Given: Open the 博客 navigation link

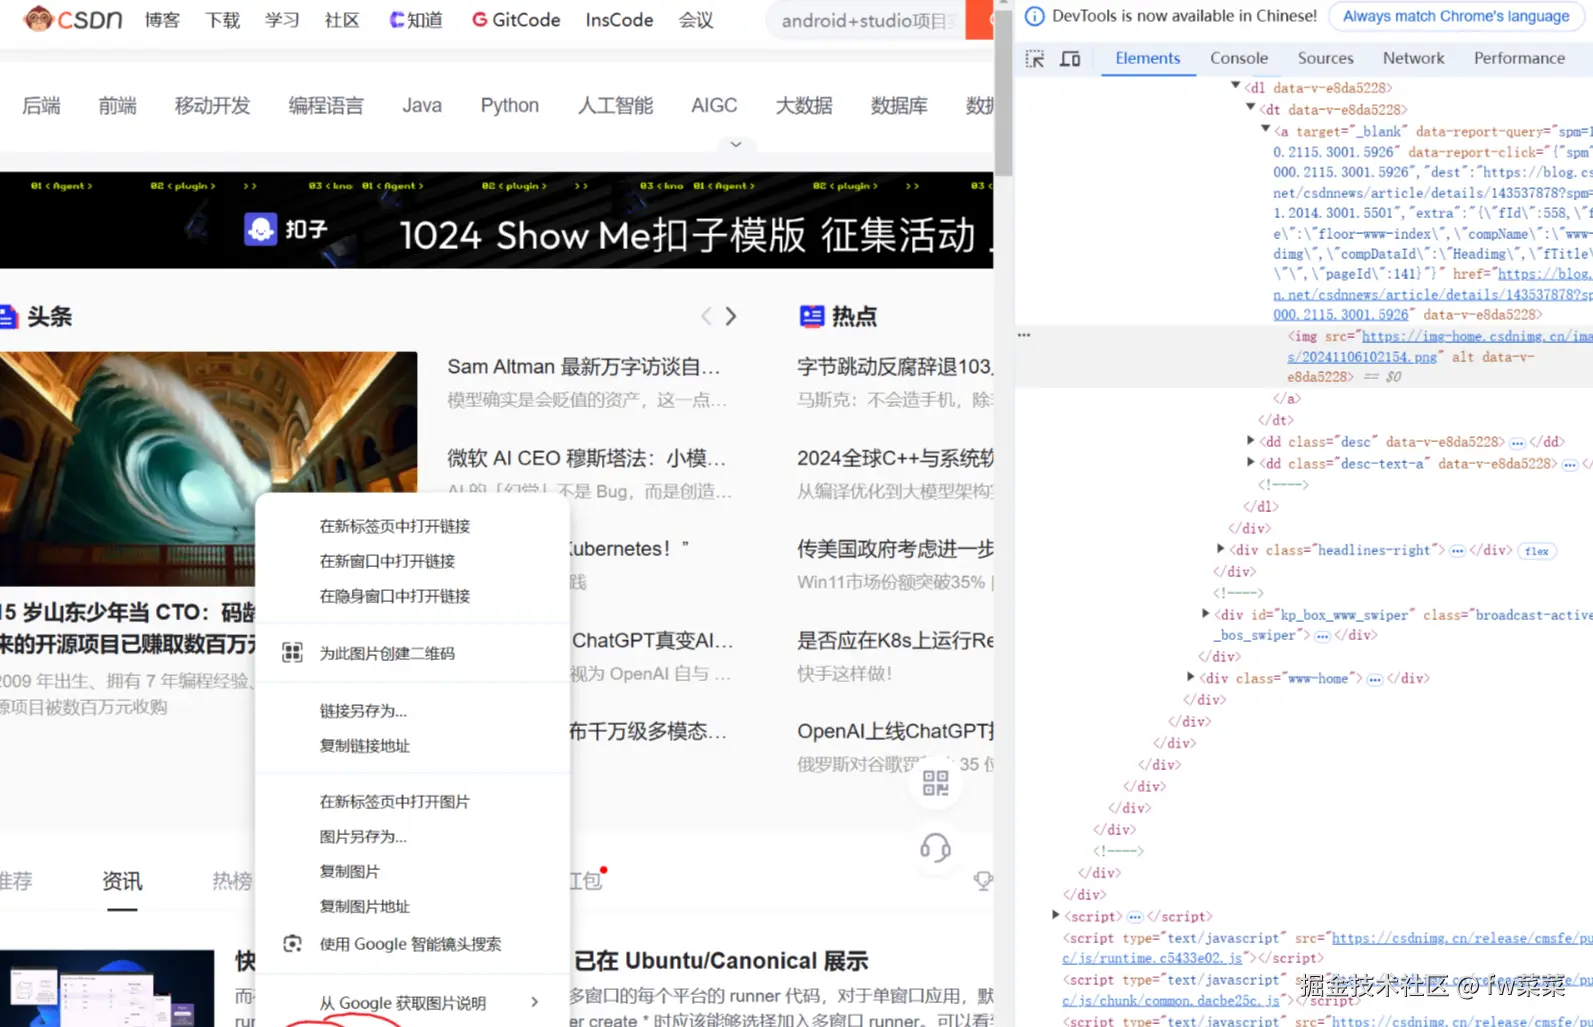Looking at the screenshot, I should click(163, 20).
